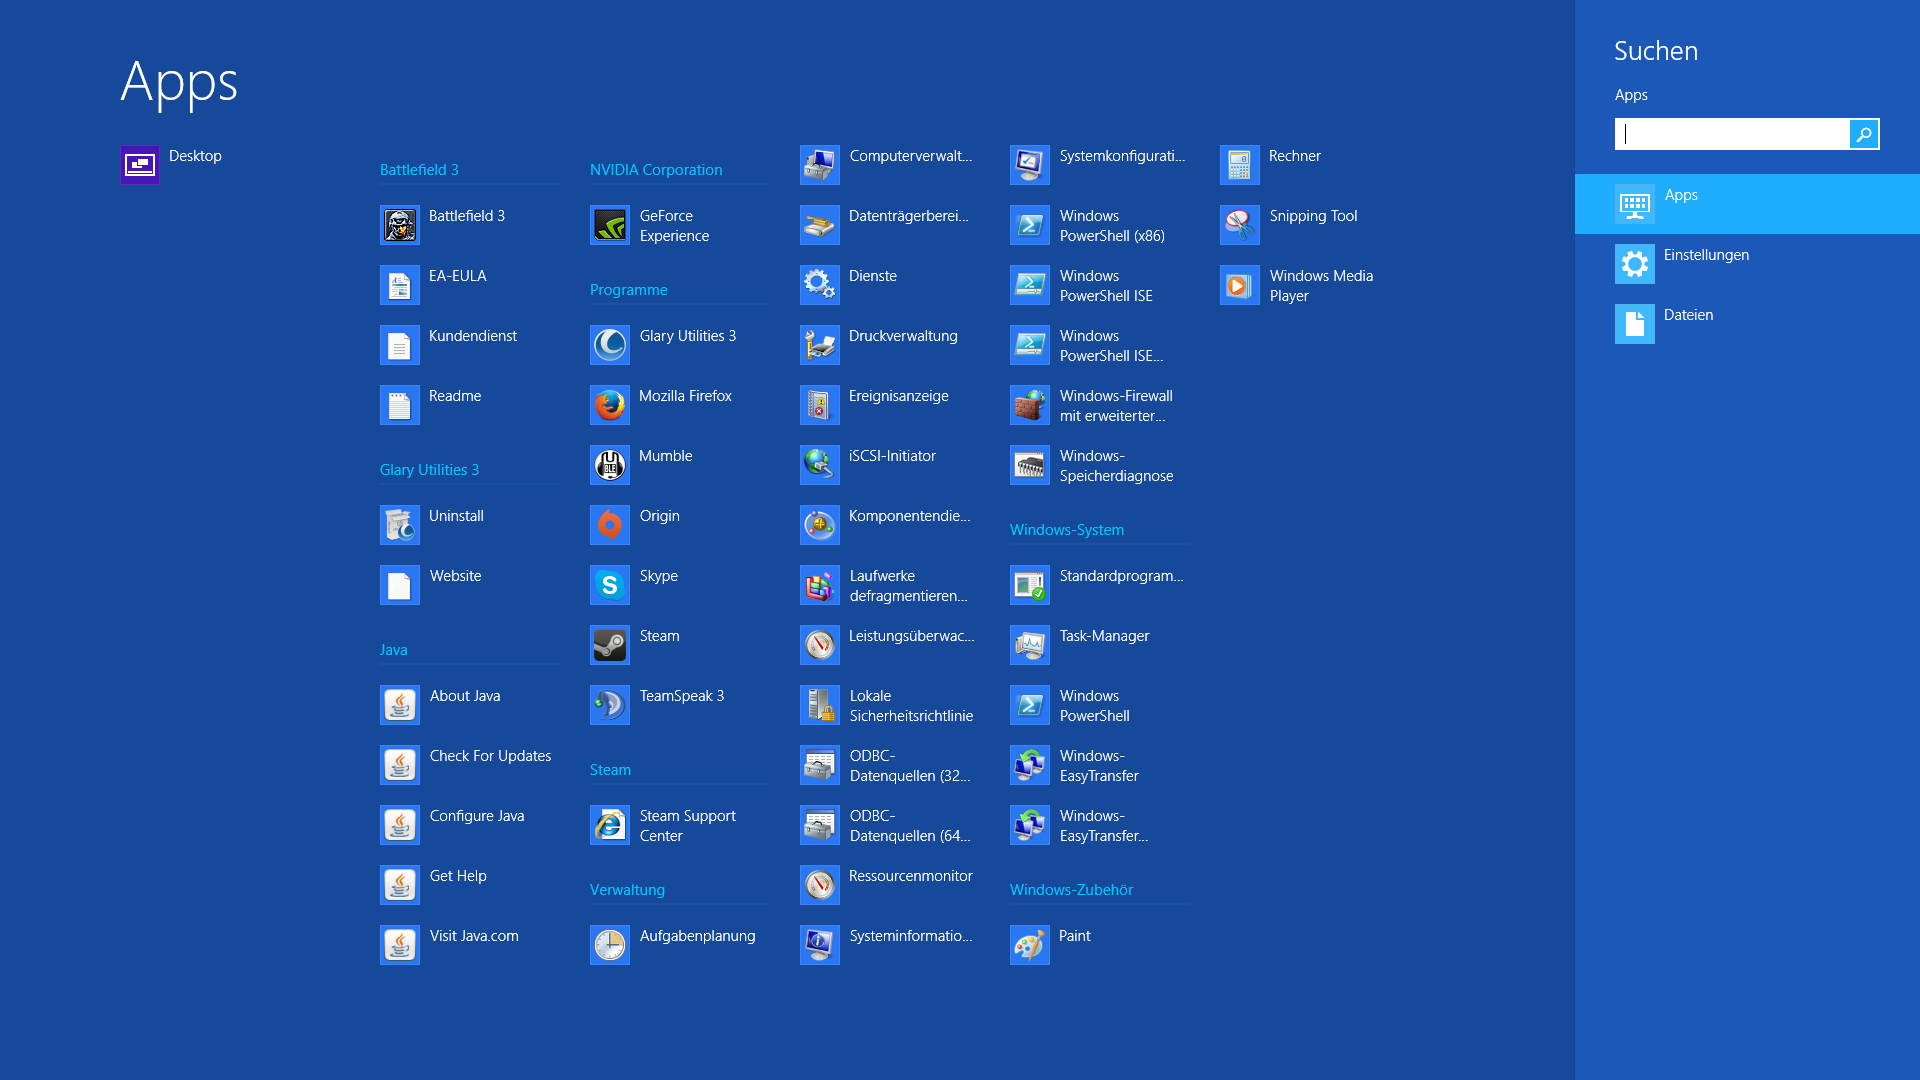
Task: Launch Steam from the Programme group
Action: pos(610,645)
